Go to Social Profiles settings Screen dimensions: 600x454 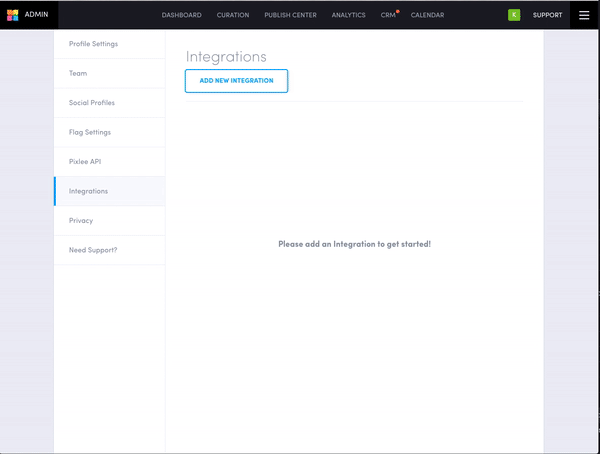91,103
